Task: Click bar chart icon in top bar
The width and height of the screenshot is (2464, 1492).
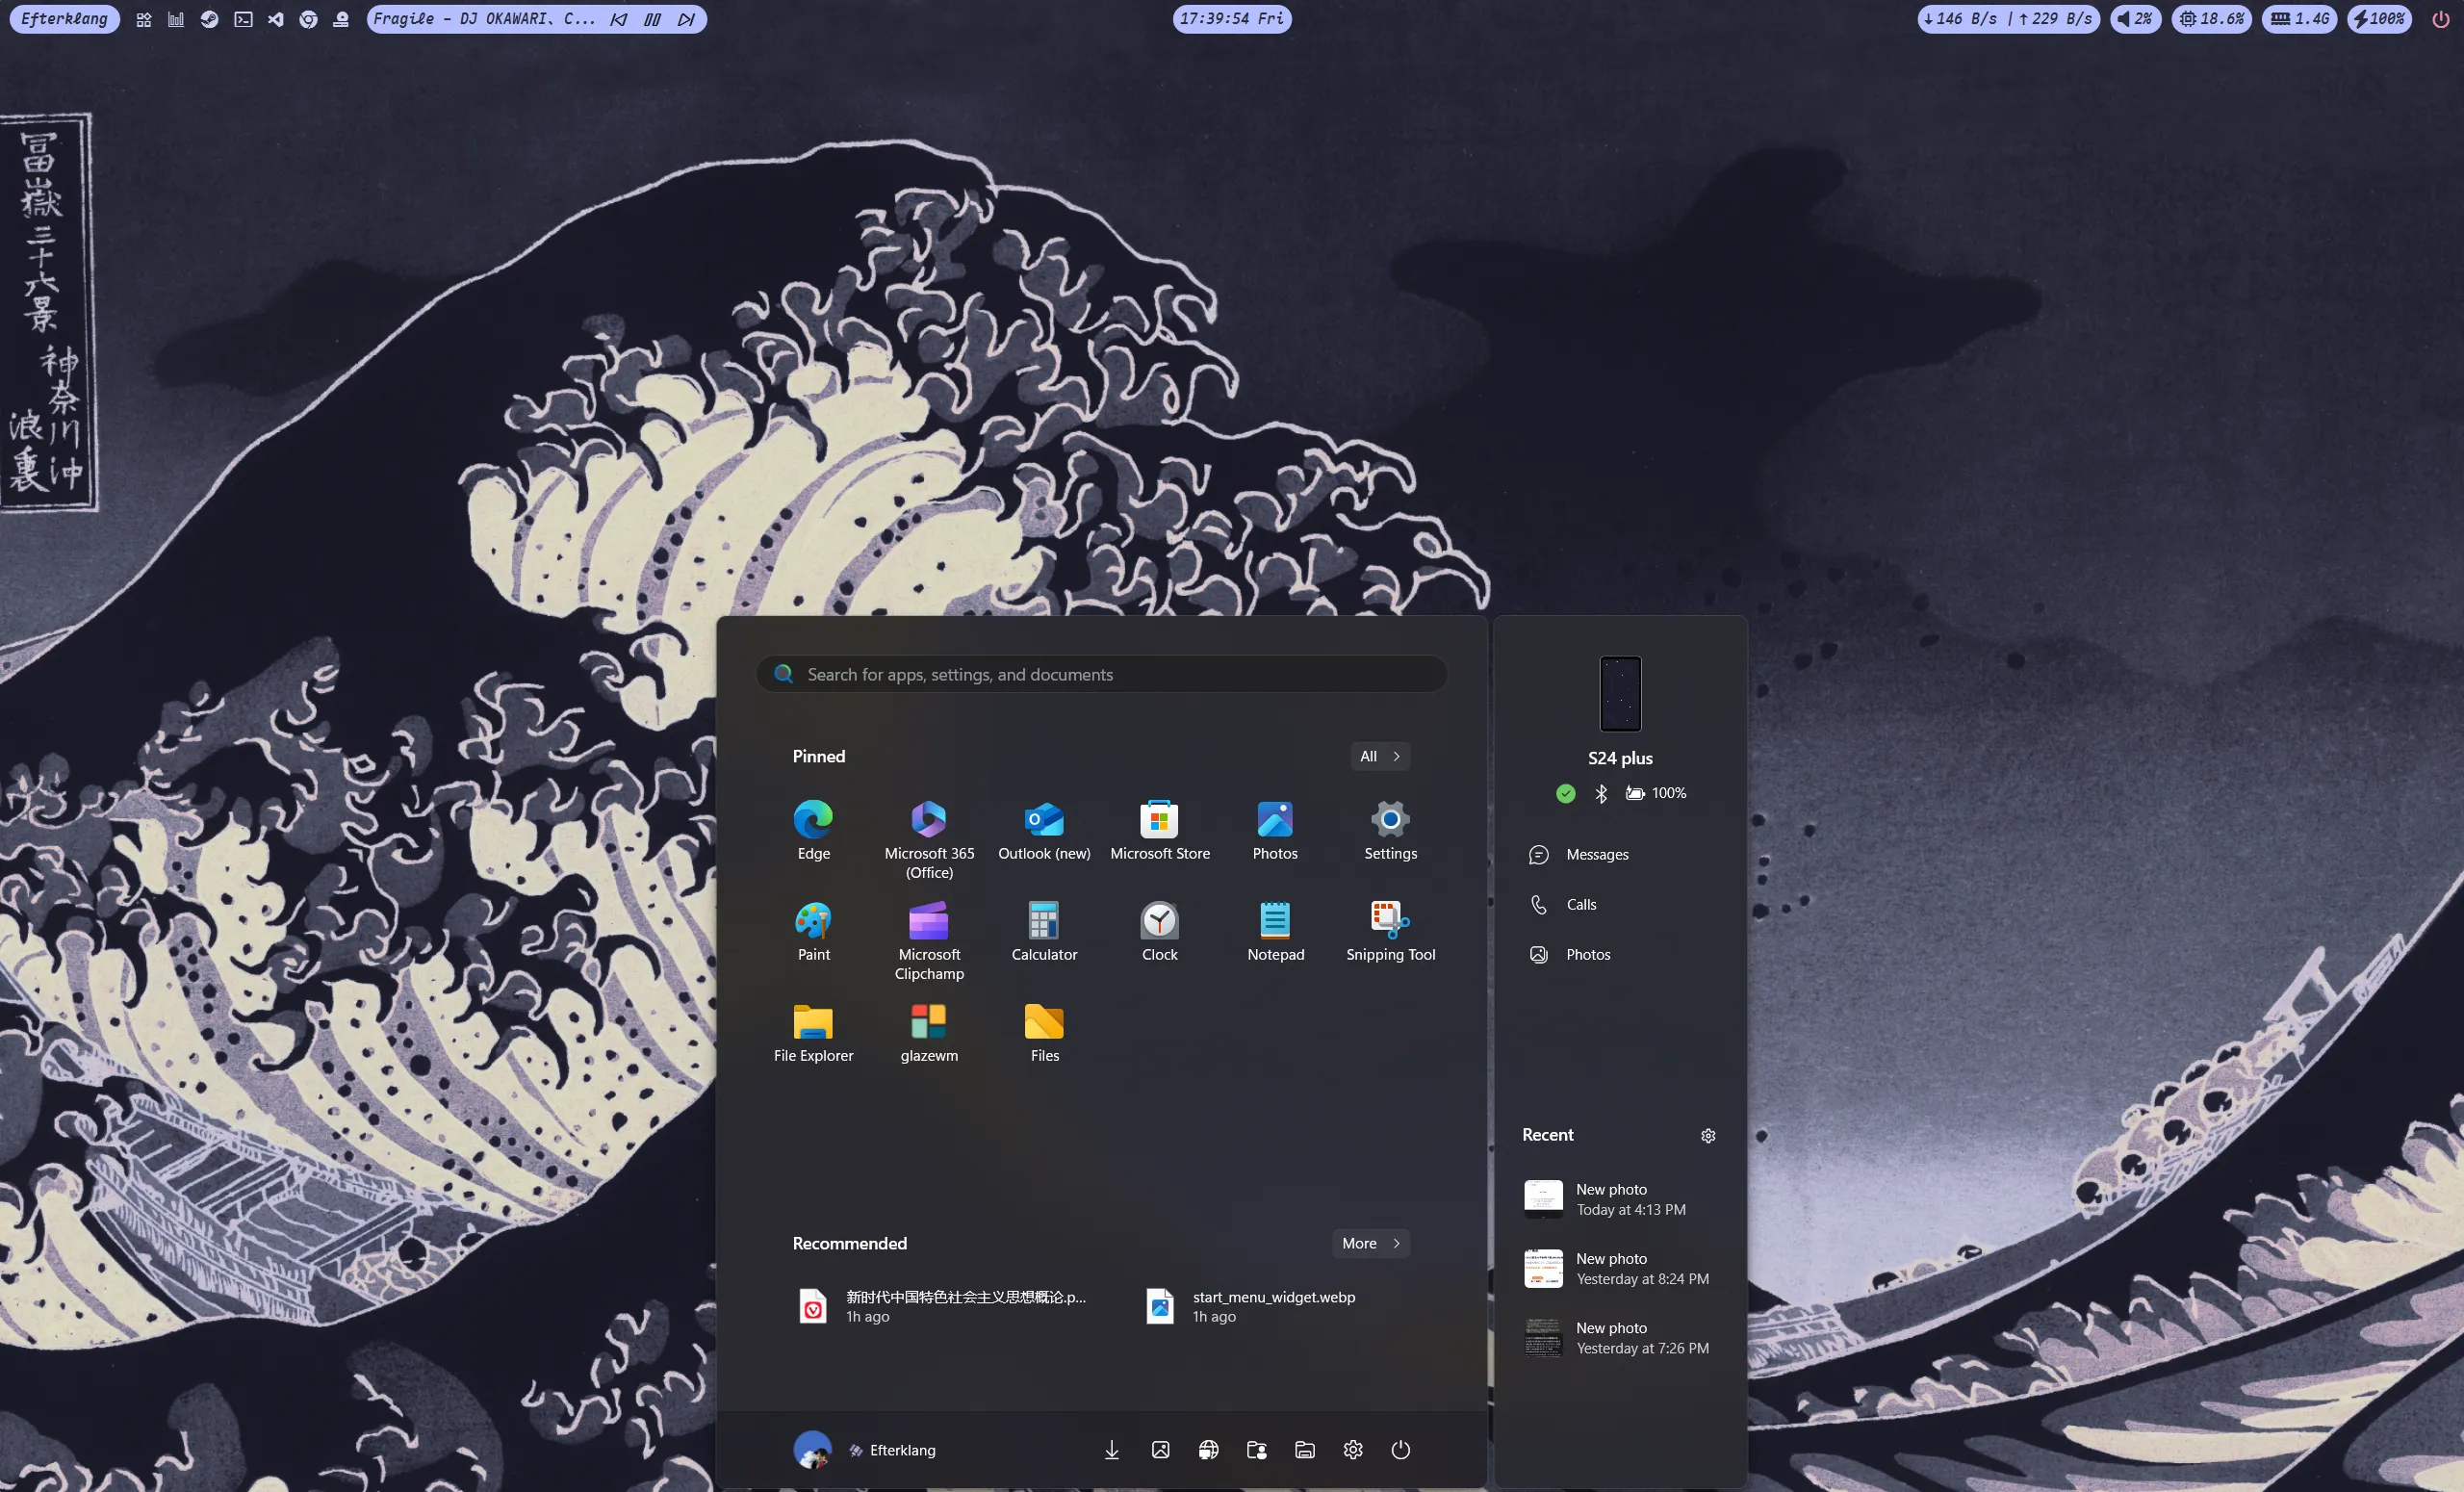Action: click(x=176, y=19)
